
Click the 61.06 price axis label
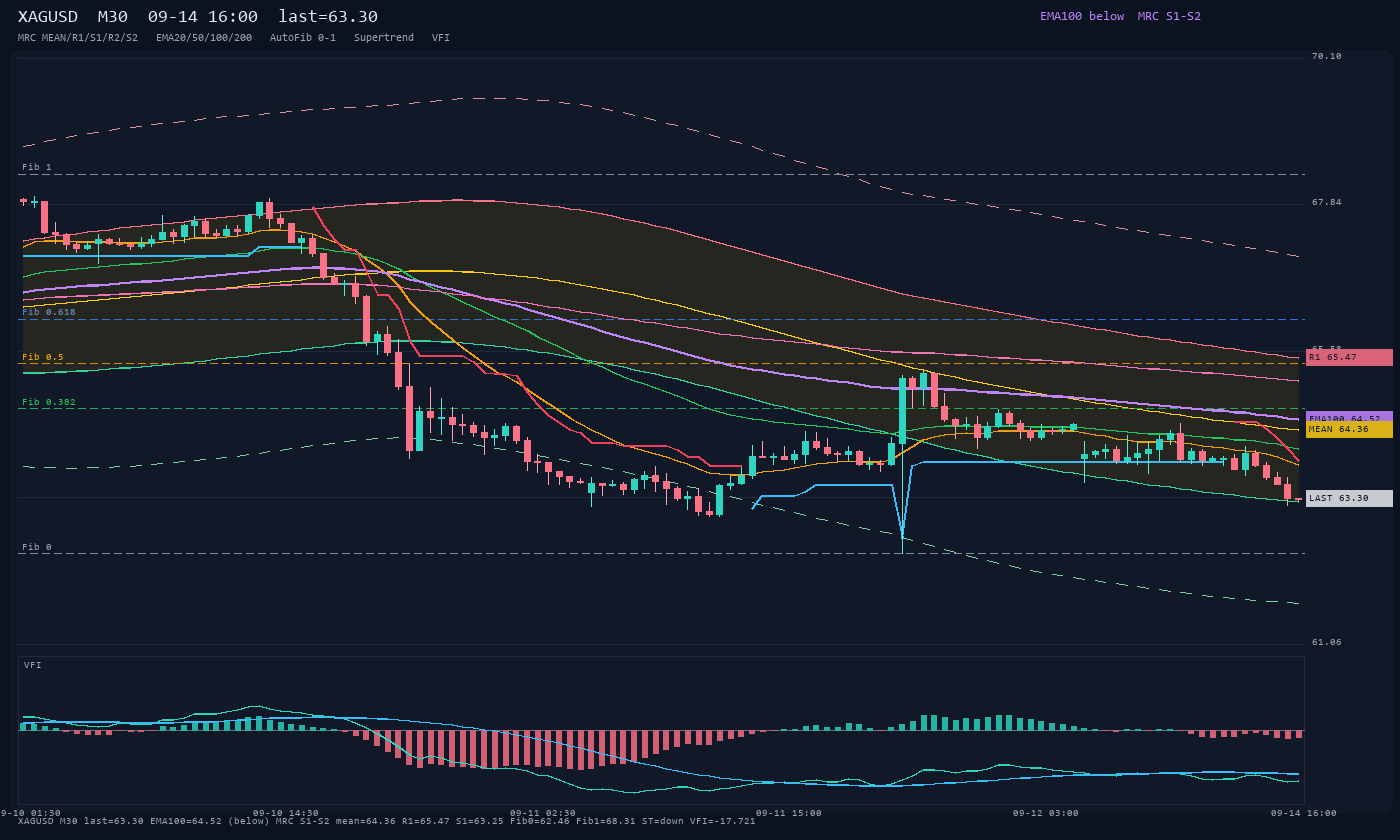click(1327, 642)
